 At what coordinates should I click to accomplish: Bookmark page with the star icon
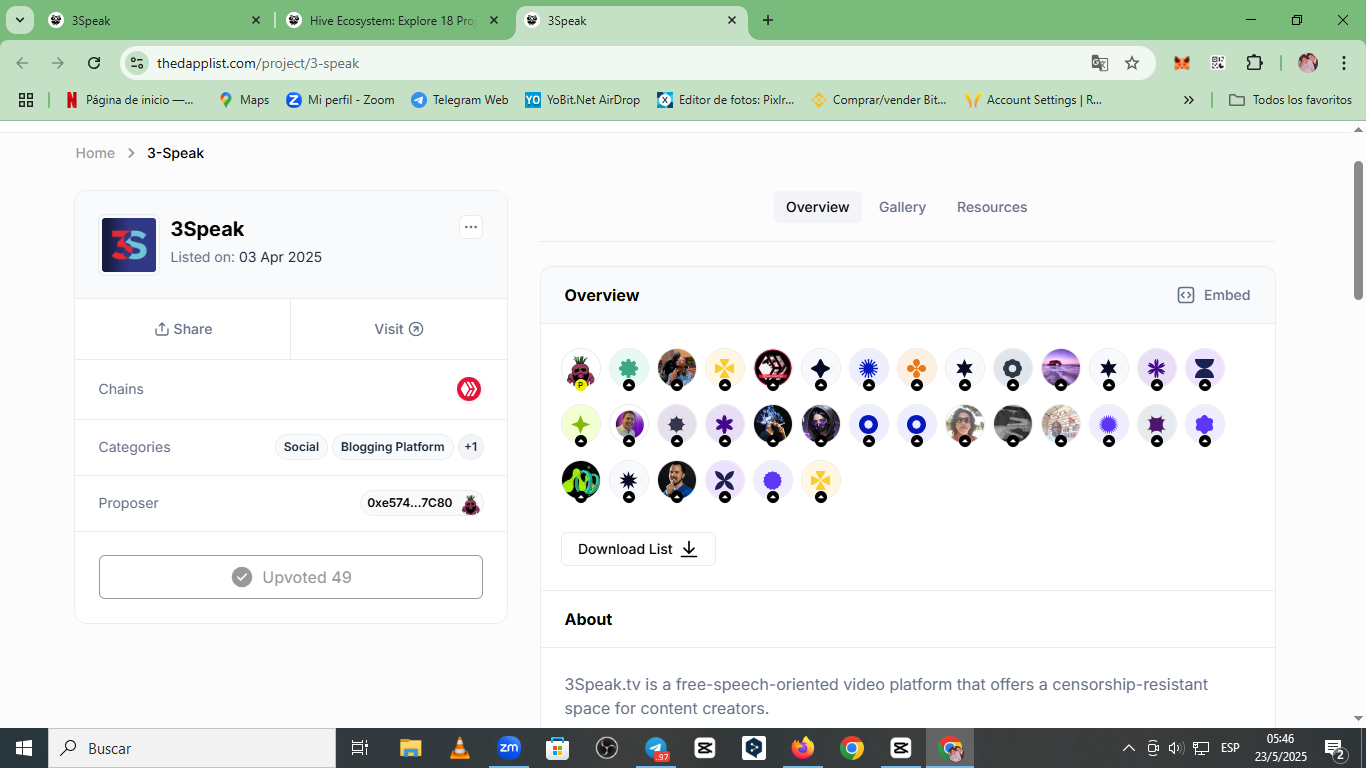(x=1132, y=63)
